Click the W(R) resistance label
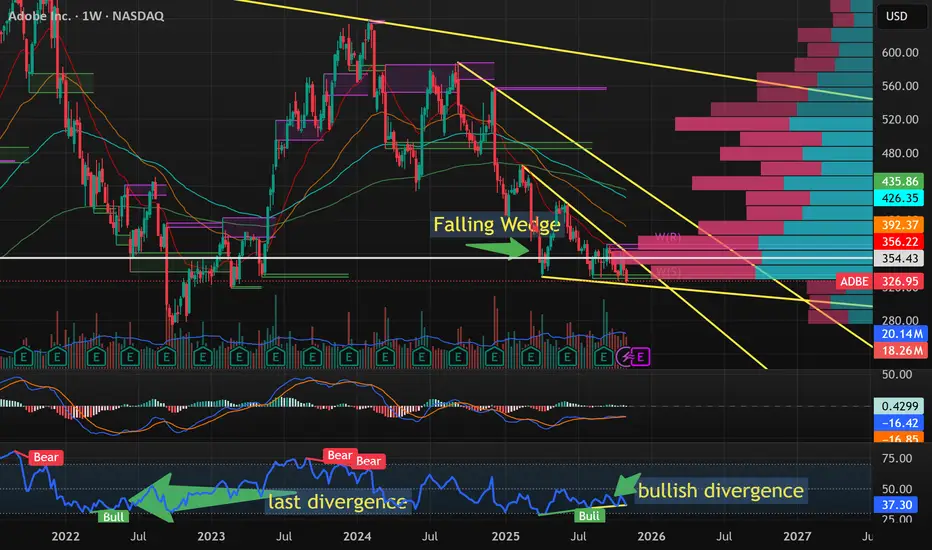932x550 pixels. tap(667, 237)
